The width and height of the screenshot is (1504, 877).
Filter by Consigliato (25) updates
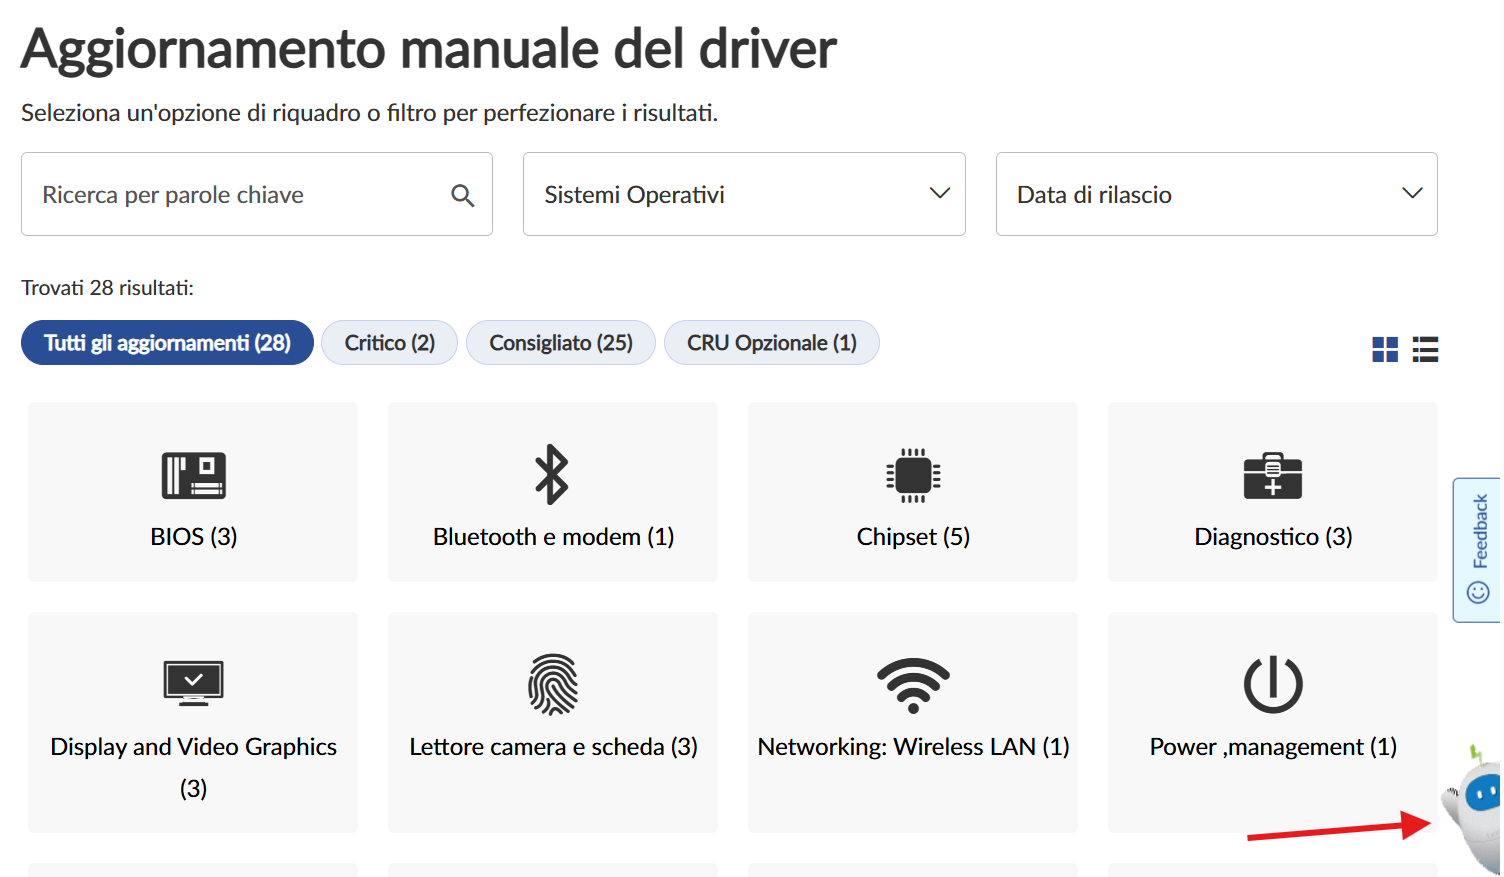click(561, 343)
